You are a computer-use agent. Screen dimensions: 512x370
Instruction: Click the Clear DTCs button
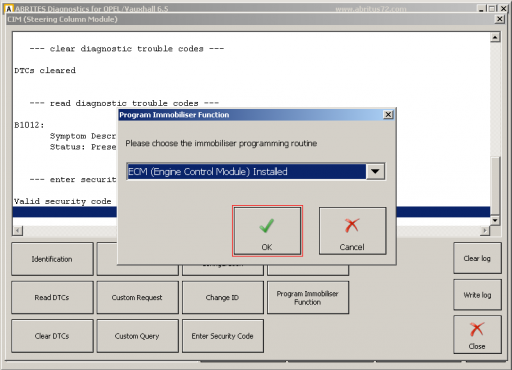click(52, 336)
